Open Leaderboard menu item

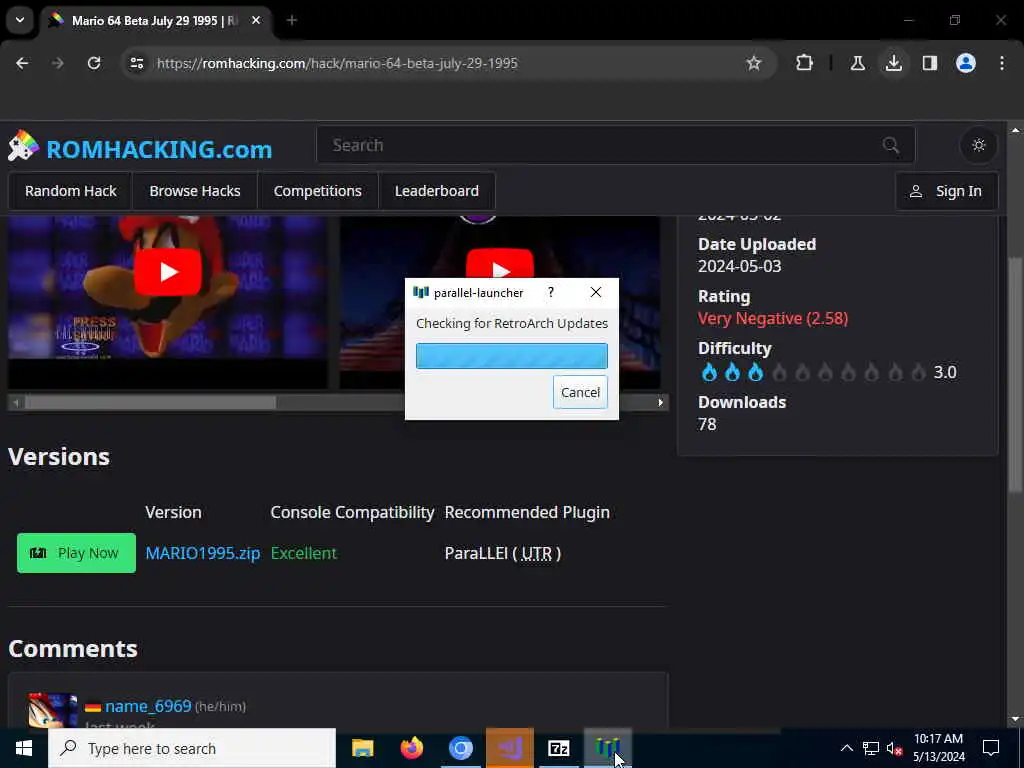[436, 191]
